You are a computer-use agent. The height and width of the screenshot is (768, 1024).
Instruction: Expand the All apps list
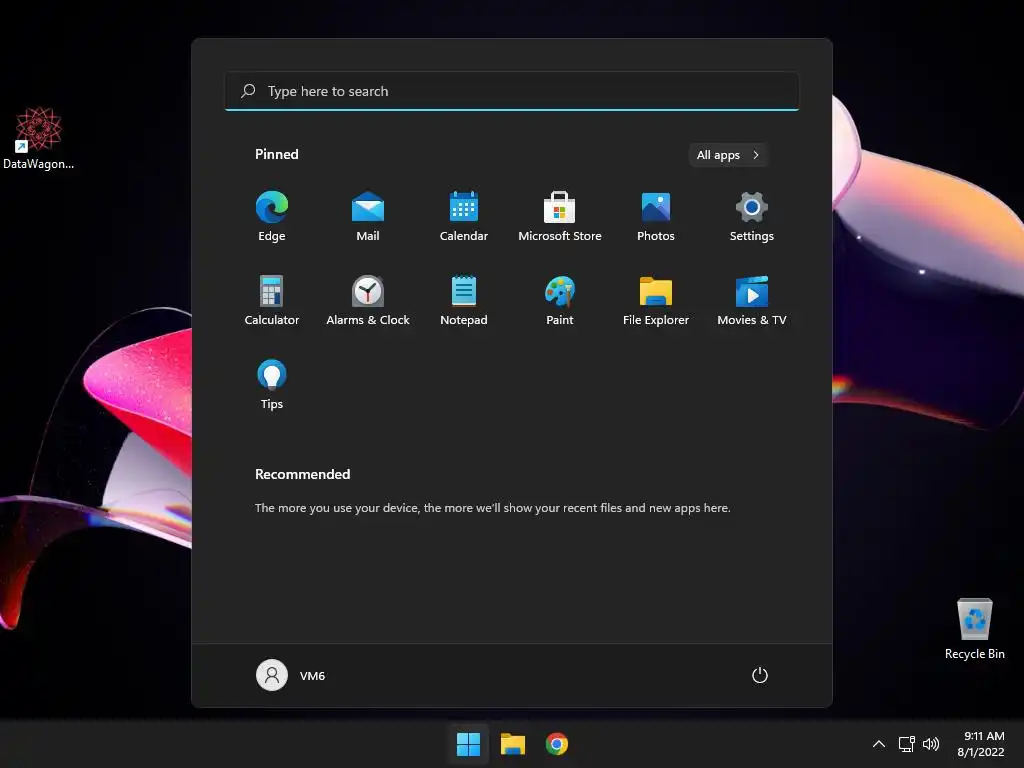(728, 155)
